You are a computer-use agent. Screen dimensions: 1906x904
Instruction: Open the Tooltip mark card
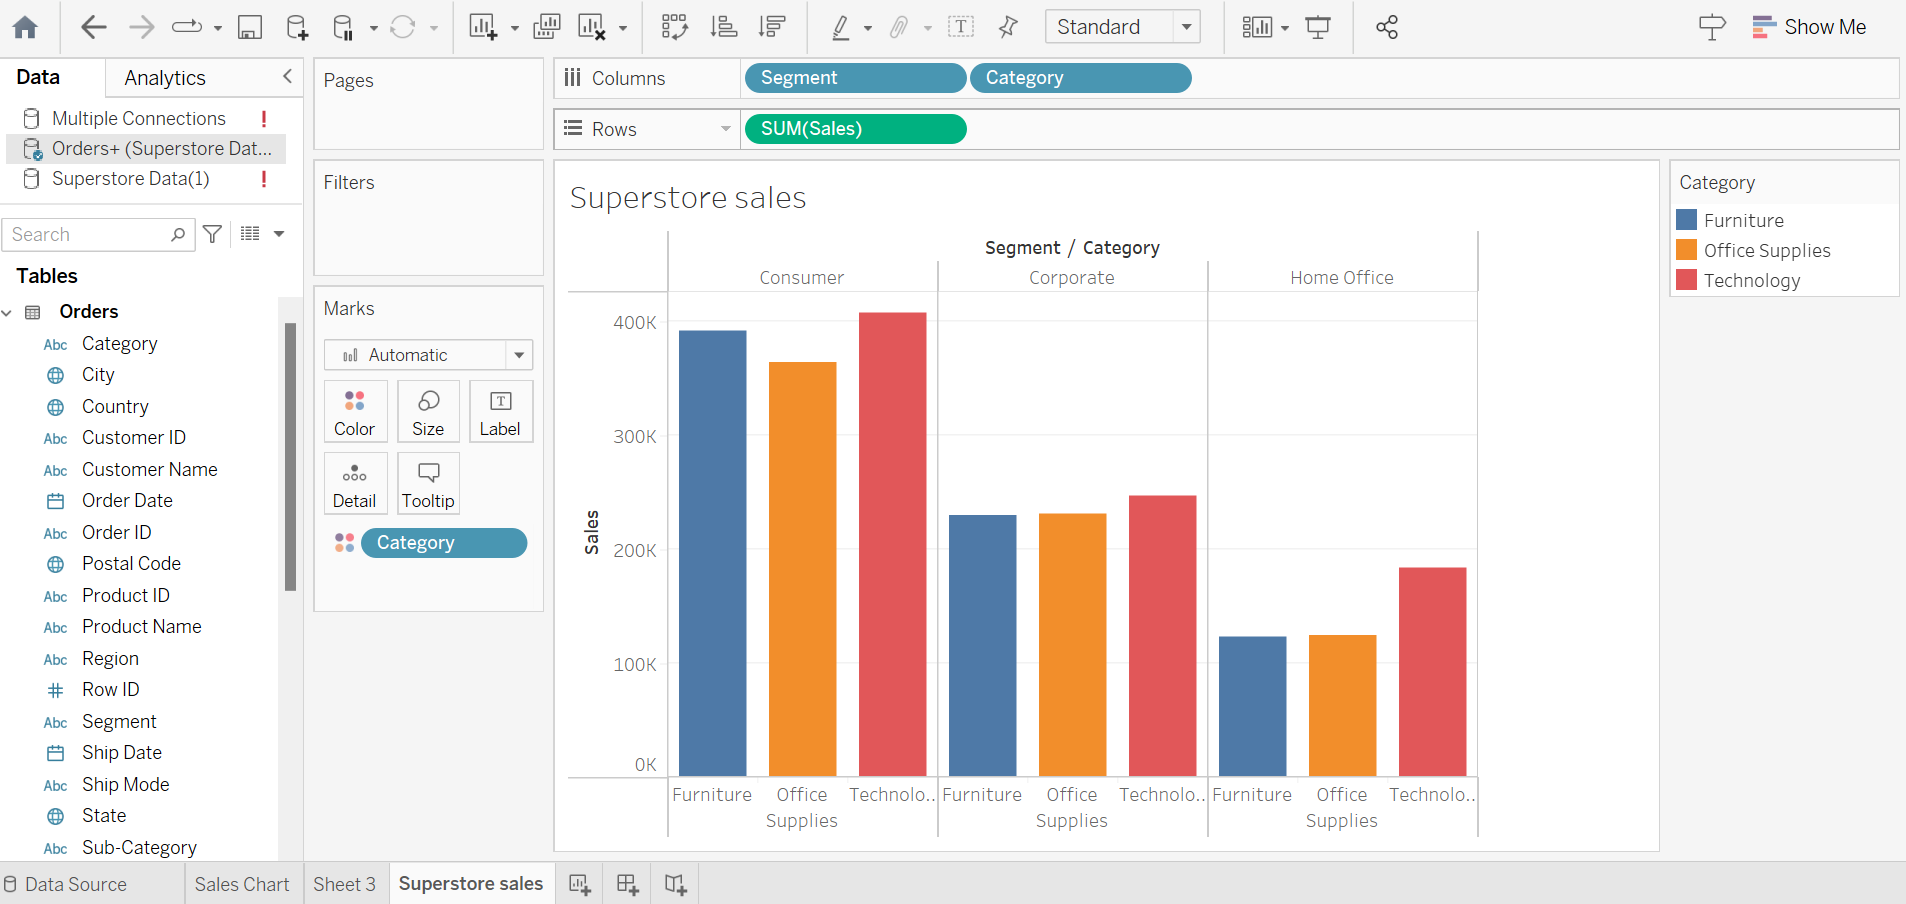(x=428, y=483)
